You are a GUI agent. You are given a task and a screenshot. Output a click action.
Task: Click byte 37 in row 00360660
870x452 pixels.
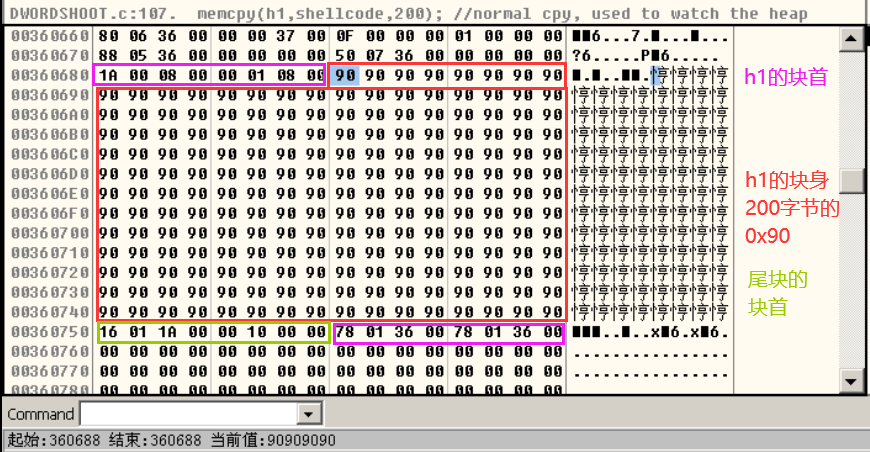tap(286, 36)
